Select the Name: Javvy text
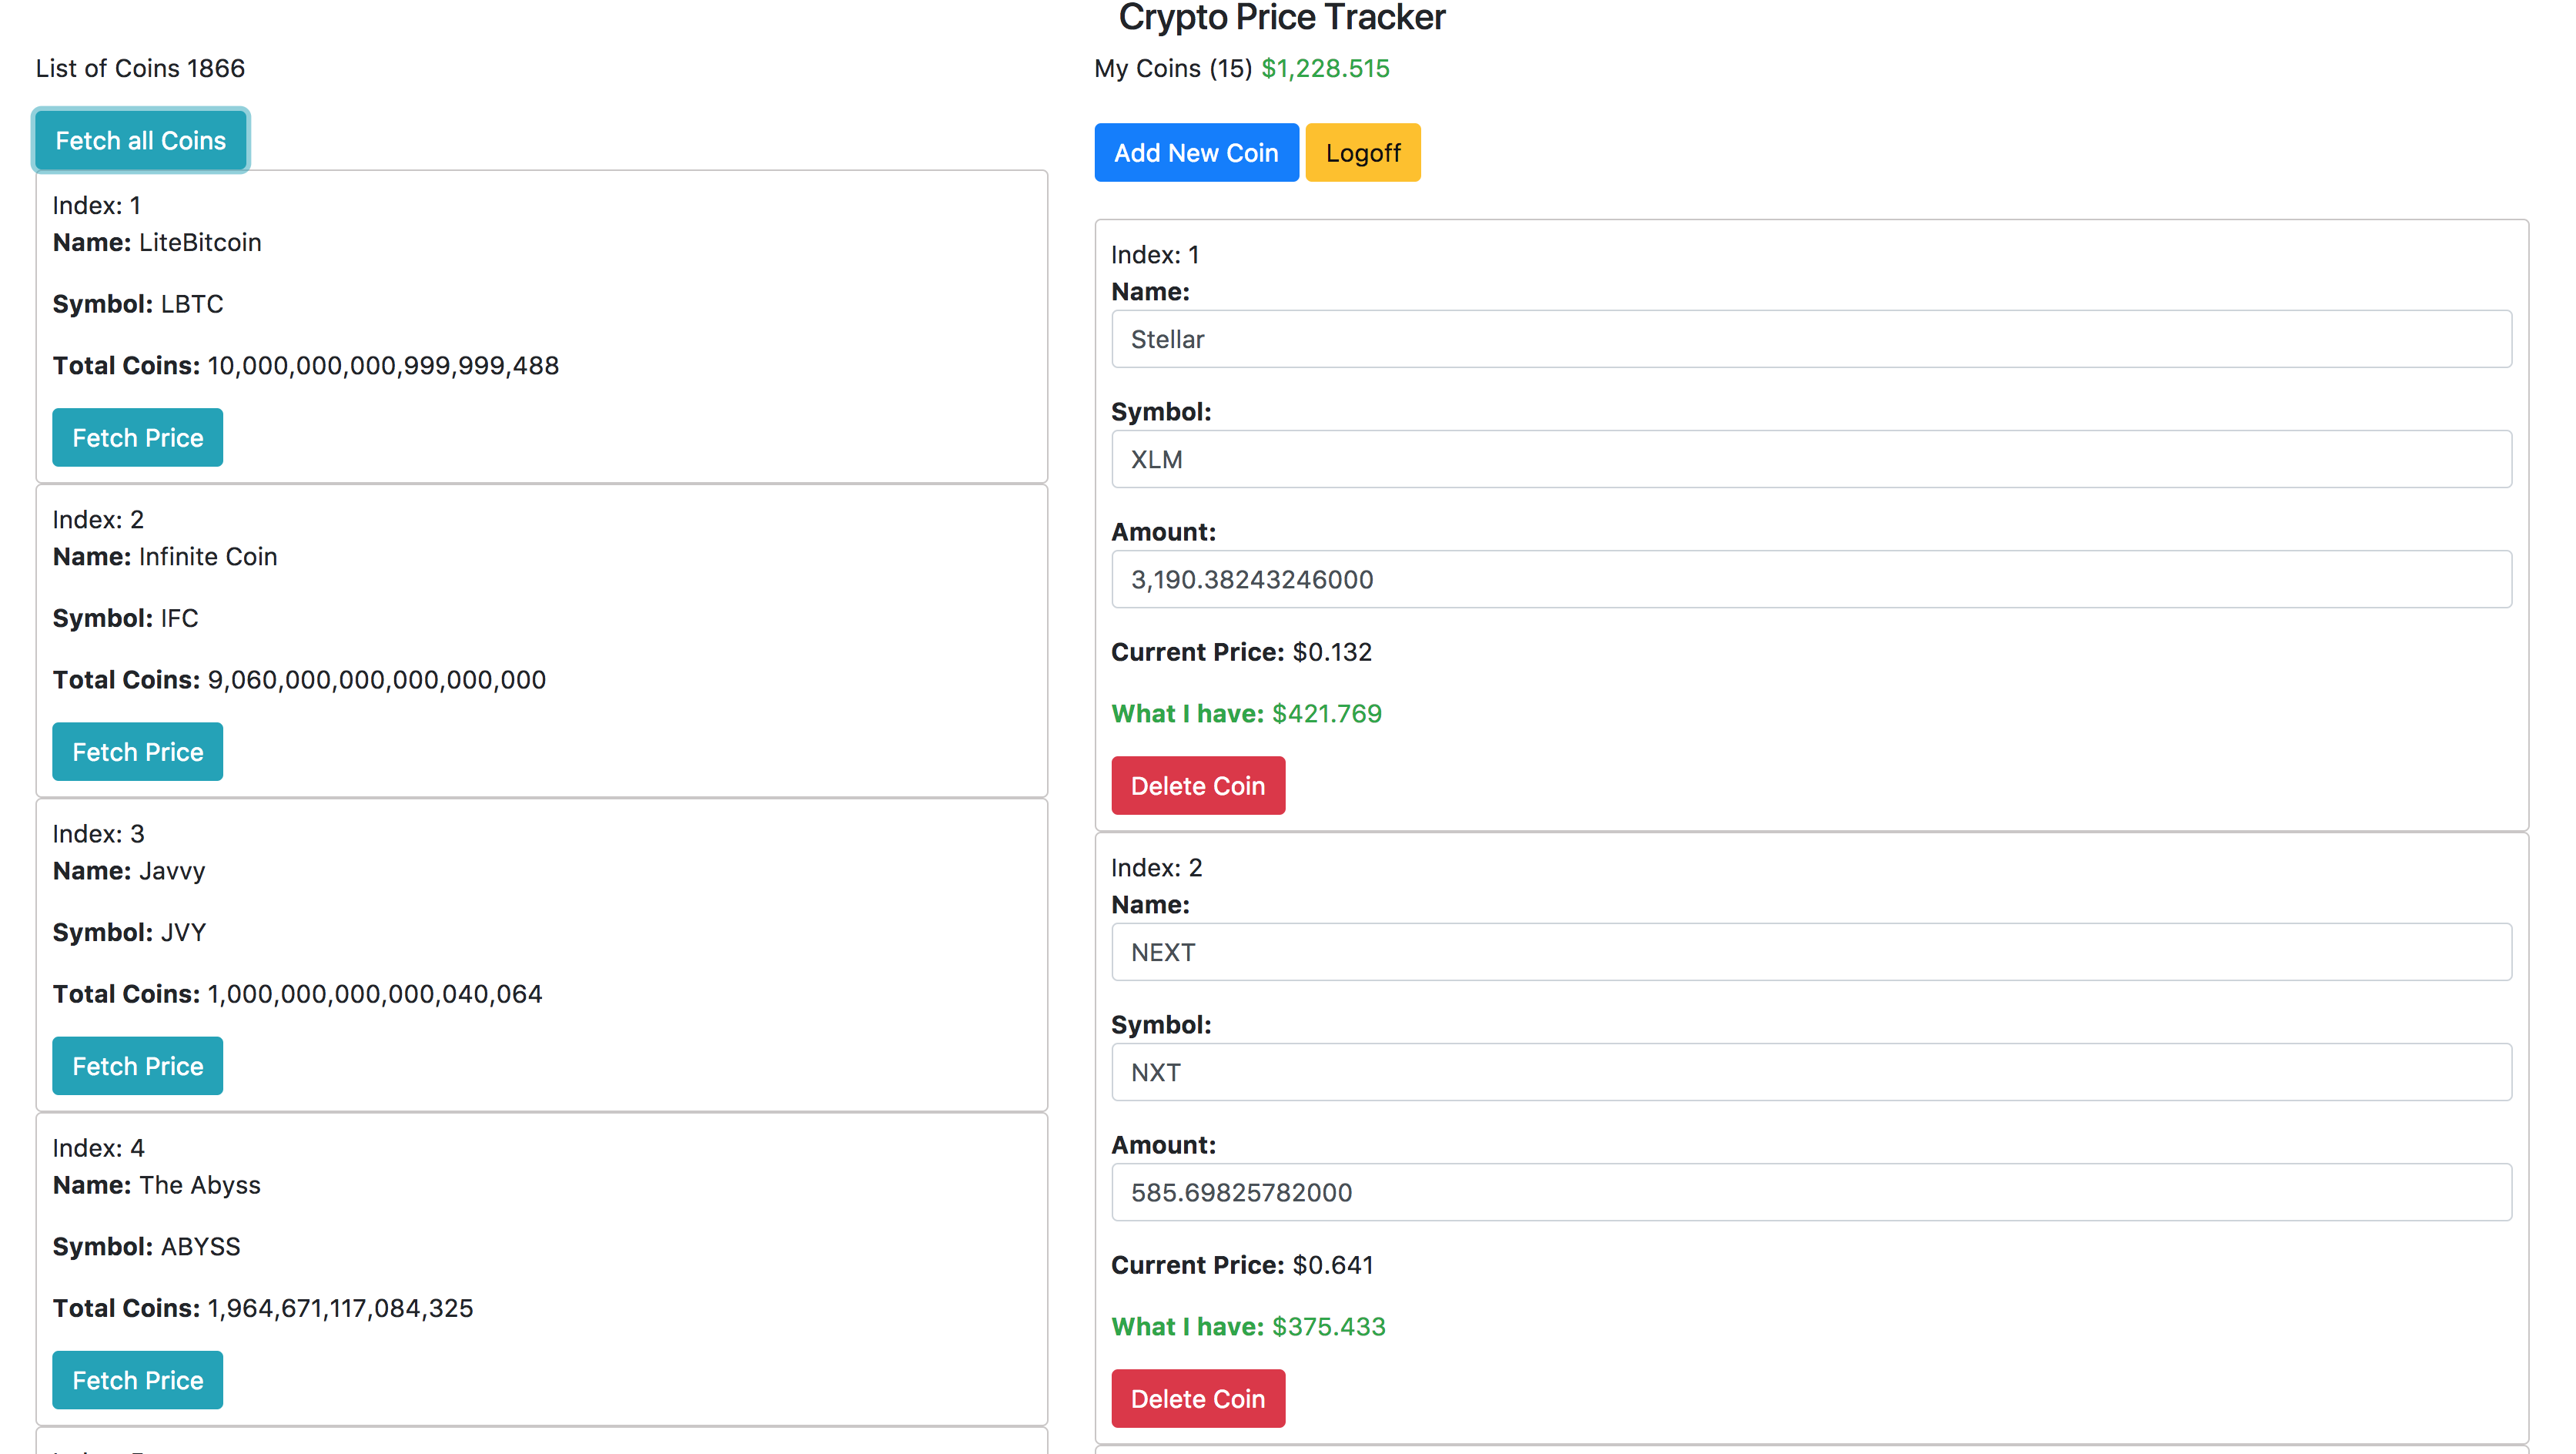 click(129, 870)
